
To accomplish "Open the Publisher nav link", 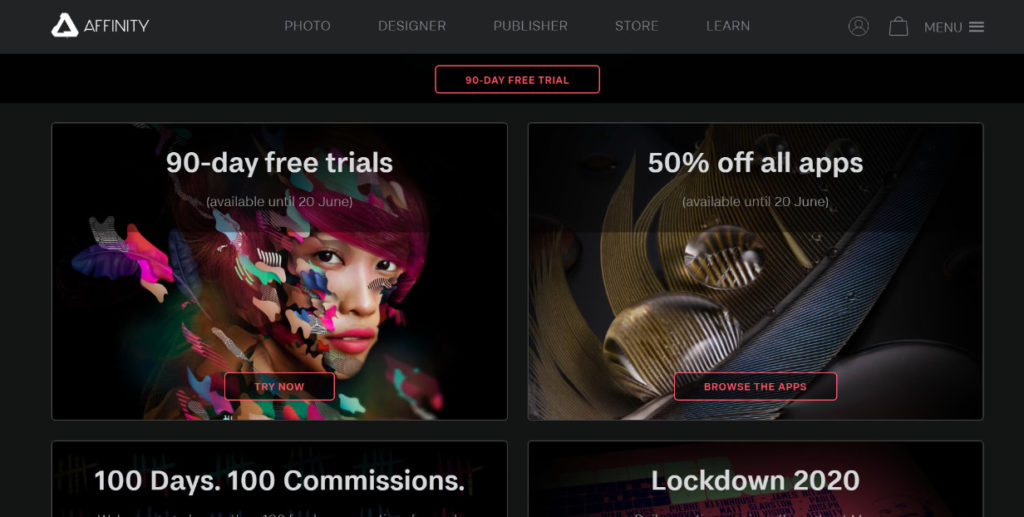I will 530,26.
